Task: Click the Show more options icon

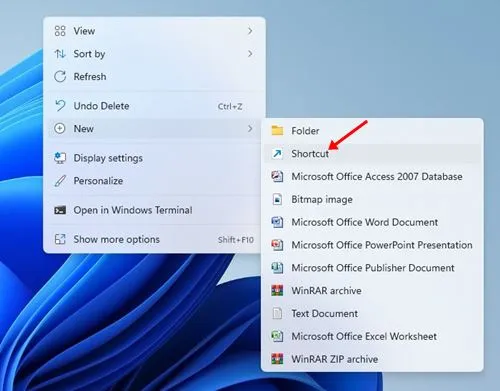Action: pos(60,239)
